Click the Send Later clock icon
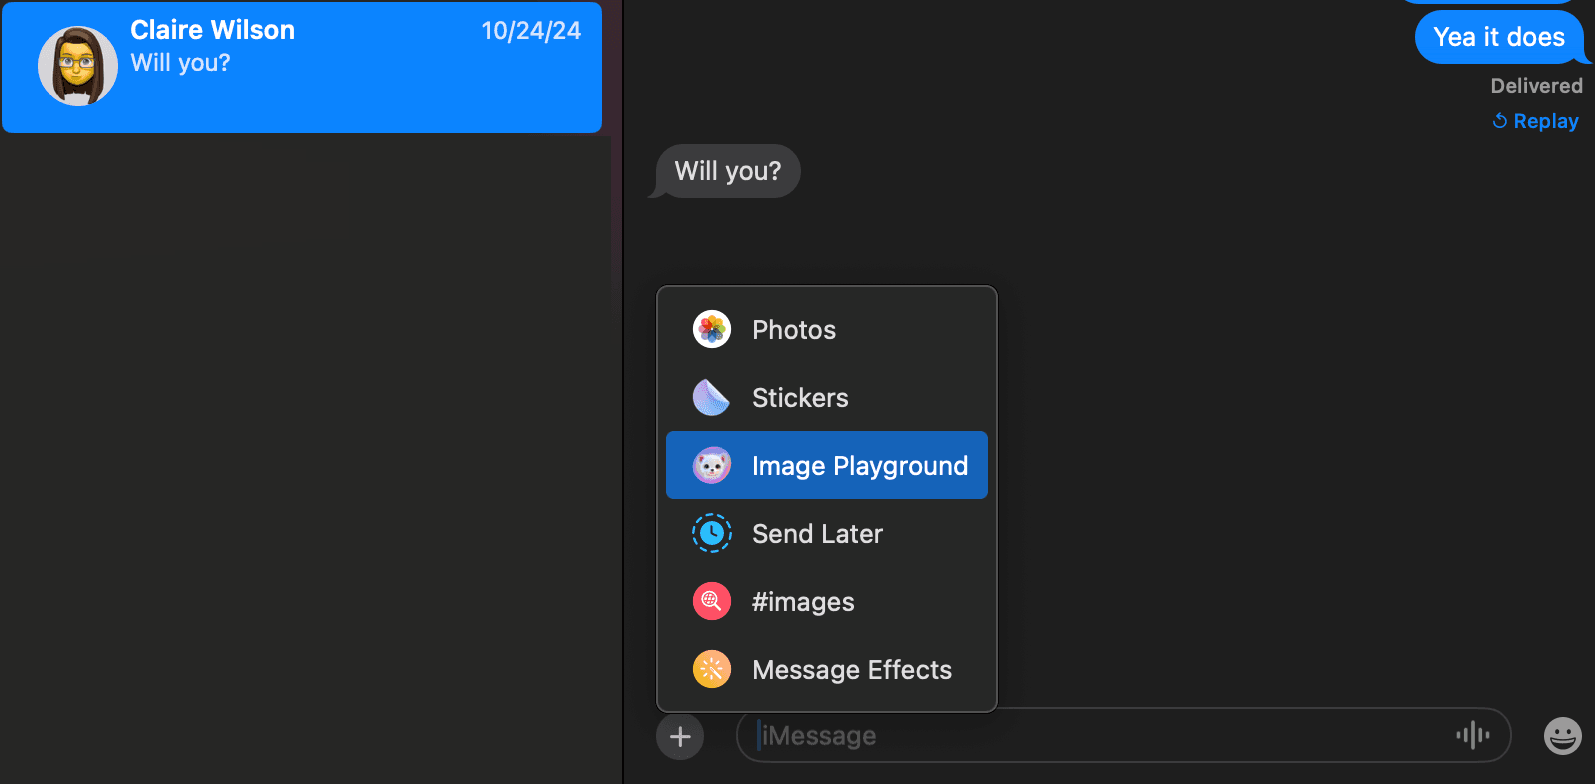The image size is (1595, 784). click(712, 534)
